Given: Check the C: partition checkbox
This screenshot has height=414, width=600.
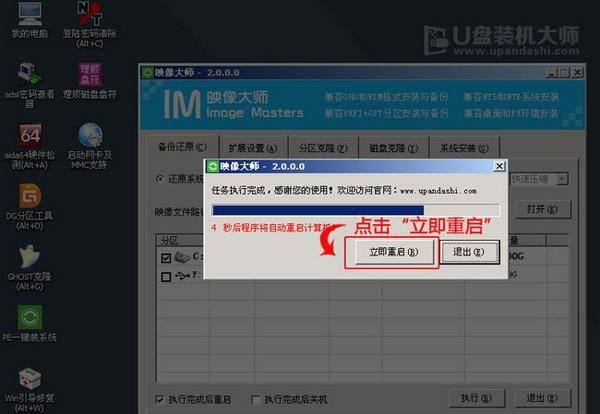Looking at the screenshot, I should pyautogui.click(x=166, y=258).
